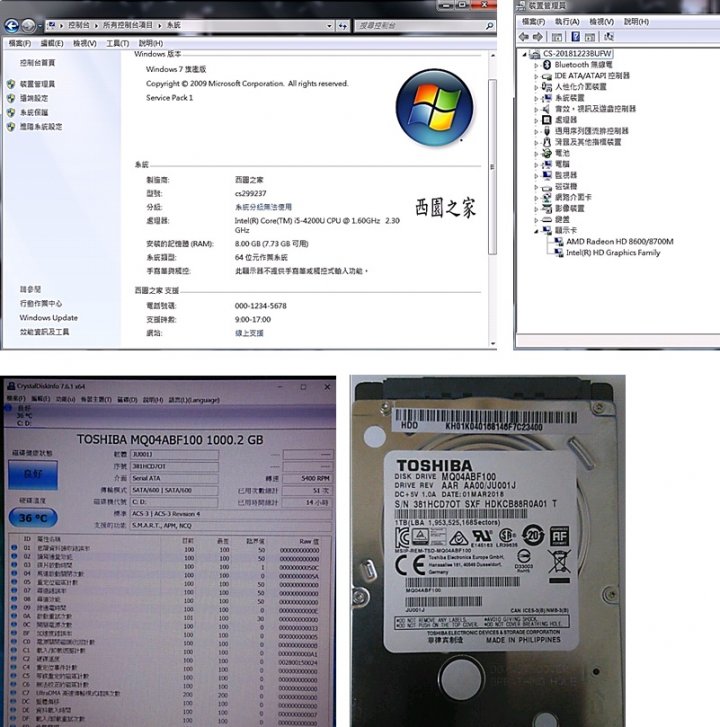Click the IDE ATA/ATAPI 控制器 device icon
720x727 pixels.
pyautogui.click(x=547, y=76)
